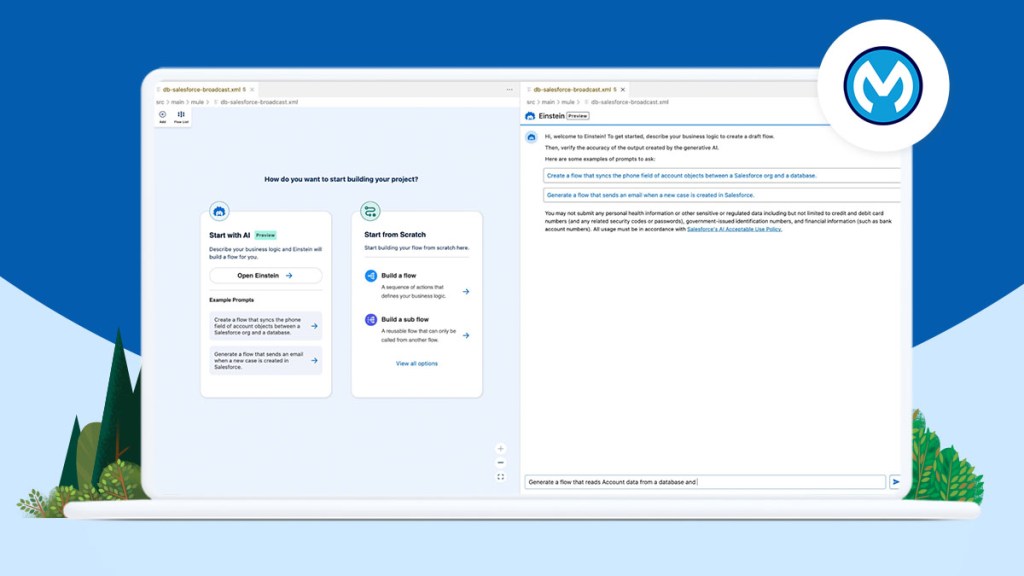Screen dimensions: 1024x576
Task: Open the left editor's more actions menu
Action: point(509,90)
